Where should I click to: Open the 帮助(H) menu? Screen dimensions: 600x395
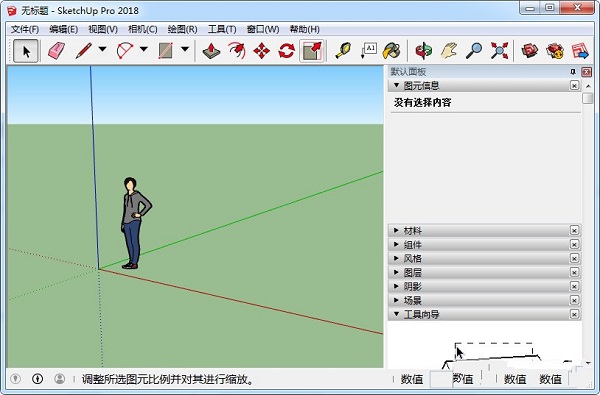coord(305,29)
